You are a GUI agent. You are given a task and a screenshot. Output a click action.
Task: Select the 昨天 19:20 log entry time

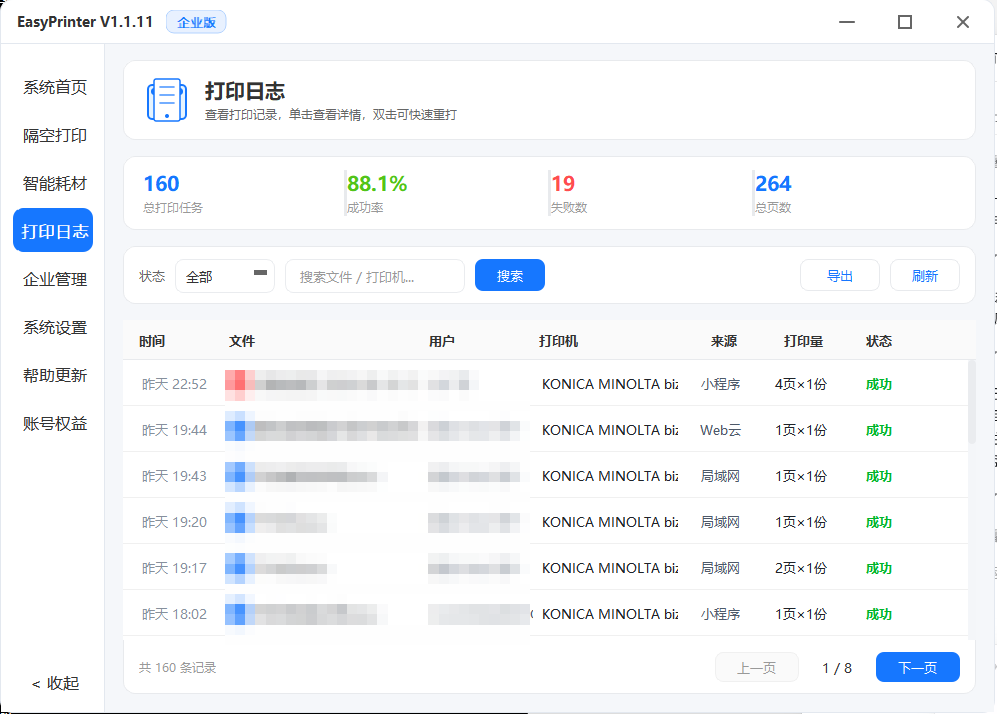click(174, 522)
